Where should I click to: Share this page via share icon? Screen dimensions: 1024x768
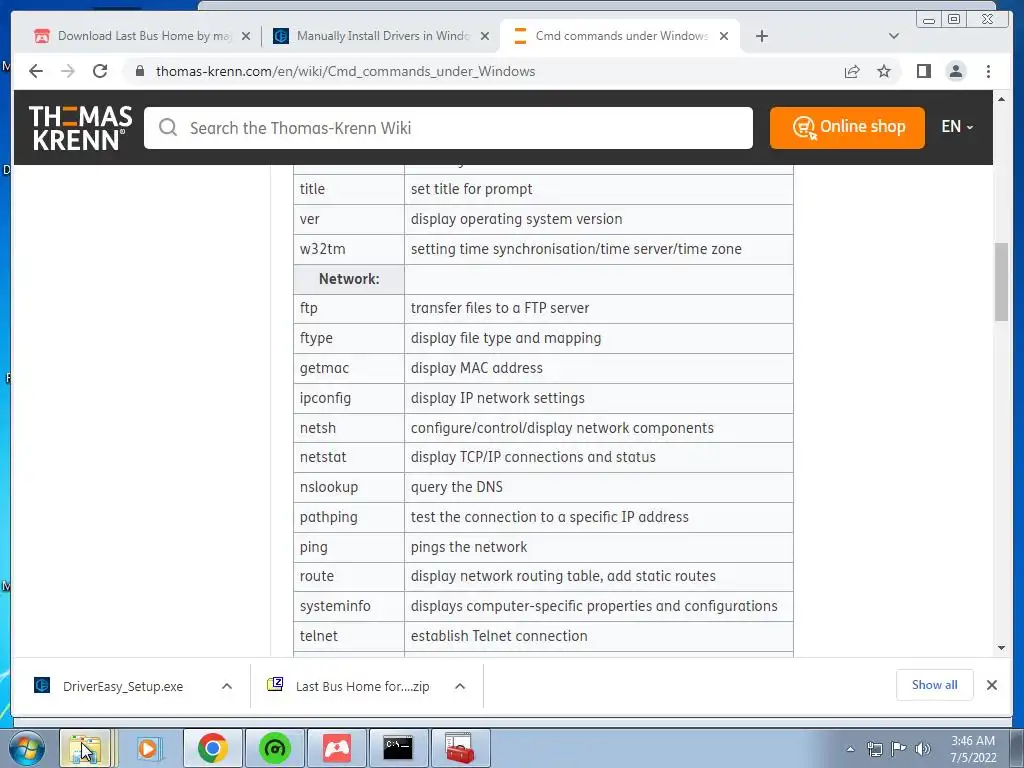click(x=852, y=71)
